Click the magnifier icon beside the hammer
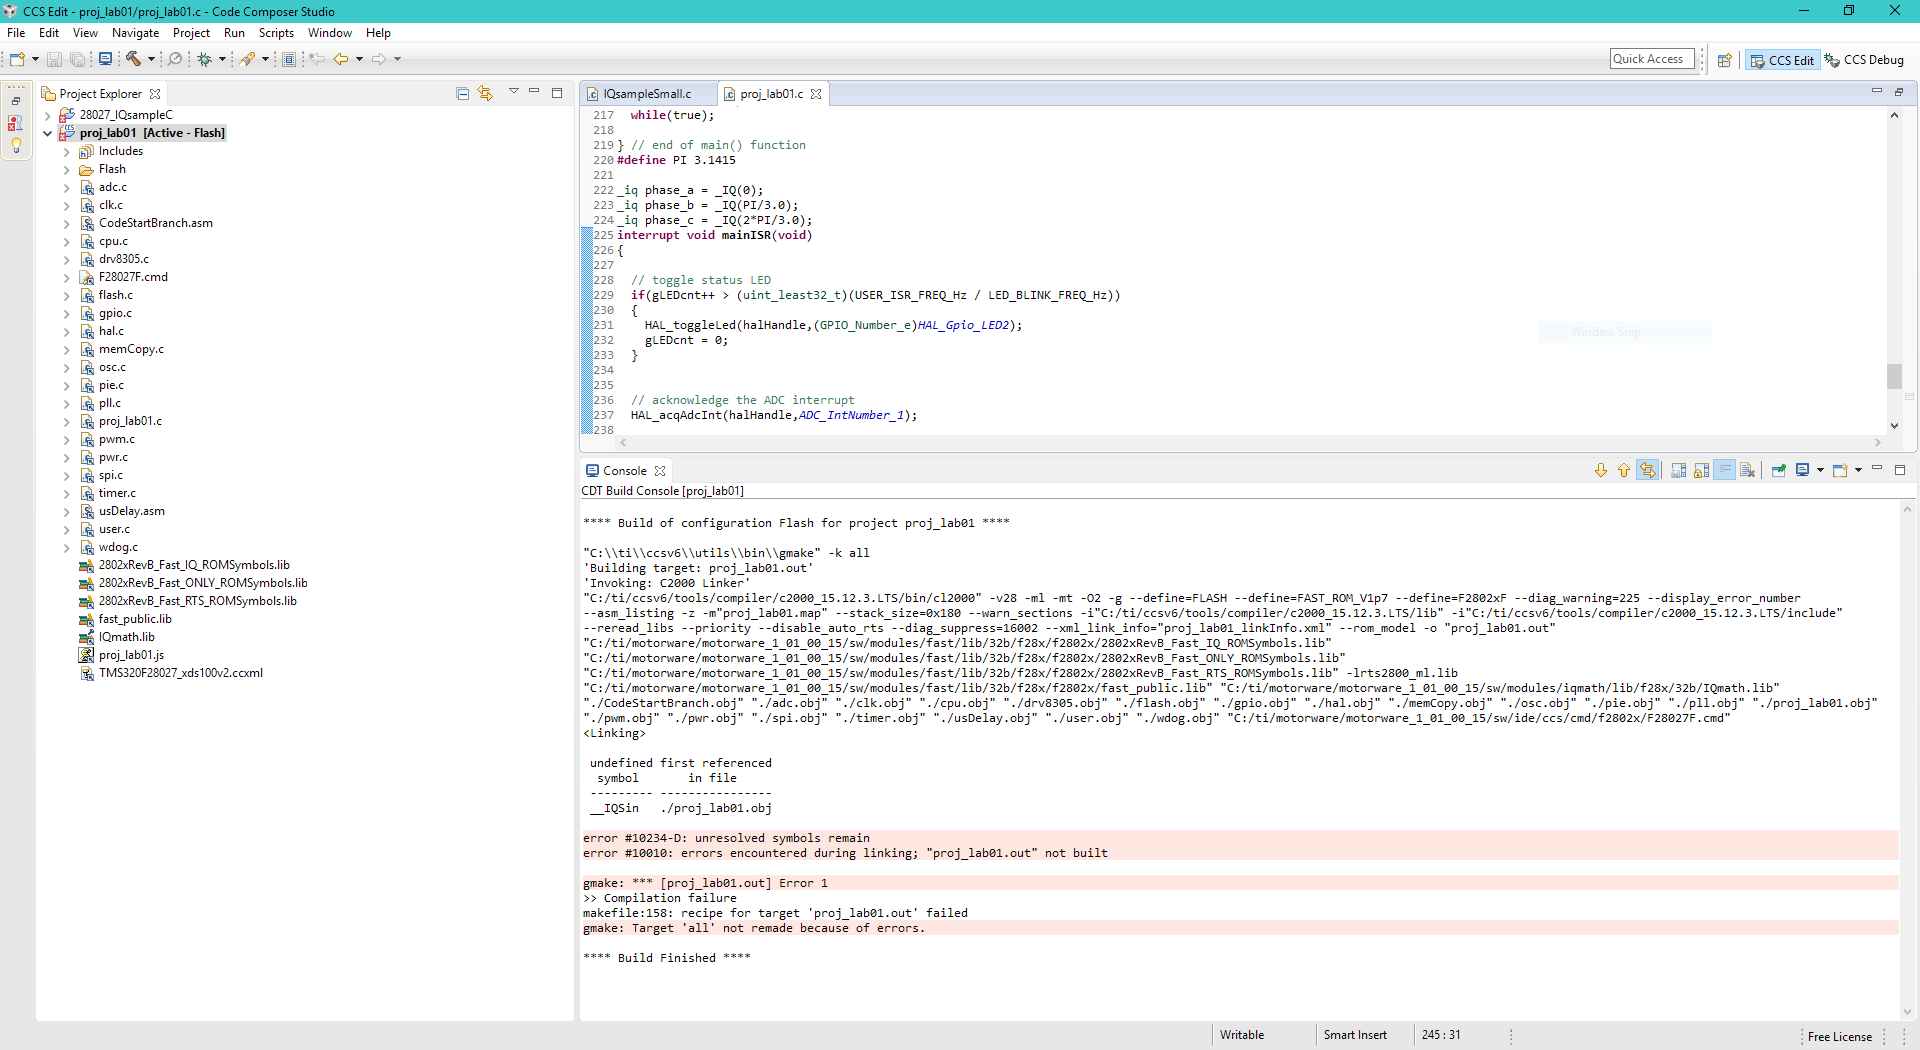The image size is (1920, 1050). point(175,59)
